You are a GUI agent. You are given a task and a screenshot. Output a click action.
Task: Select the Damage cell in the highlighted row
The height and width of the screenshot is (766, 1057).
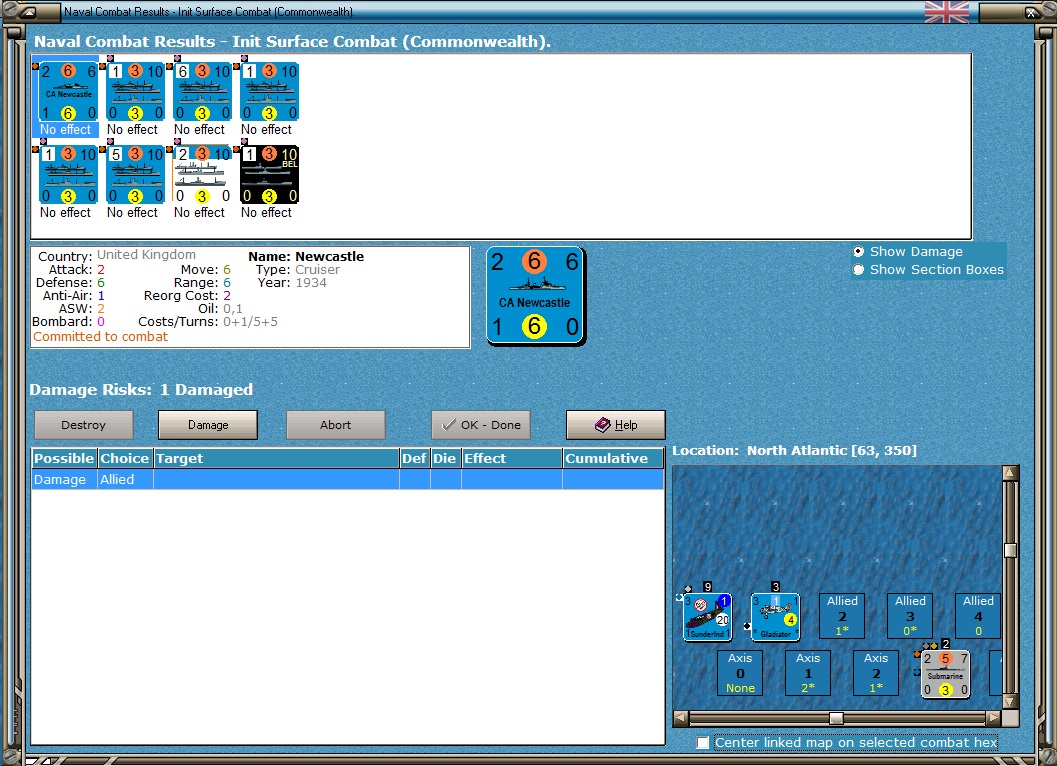(64, 479)
